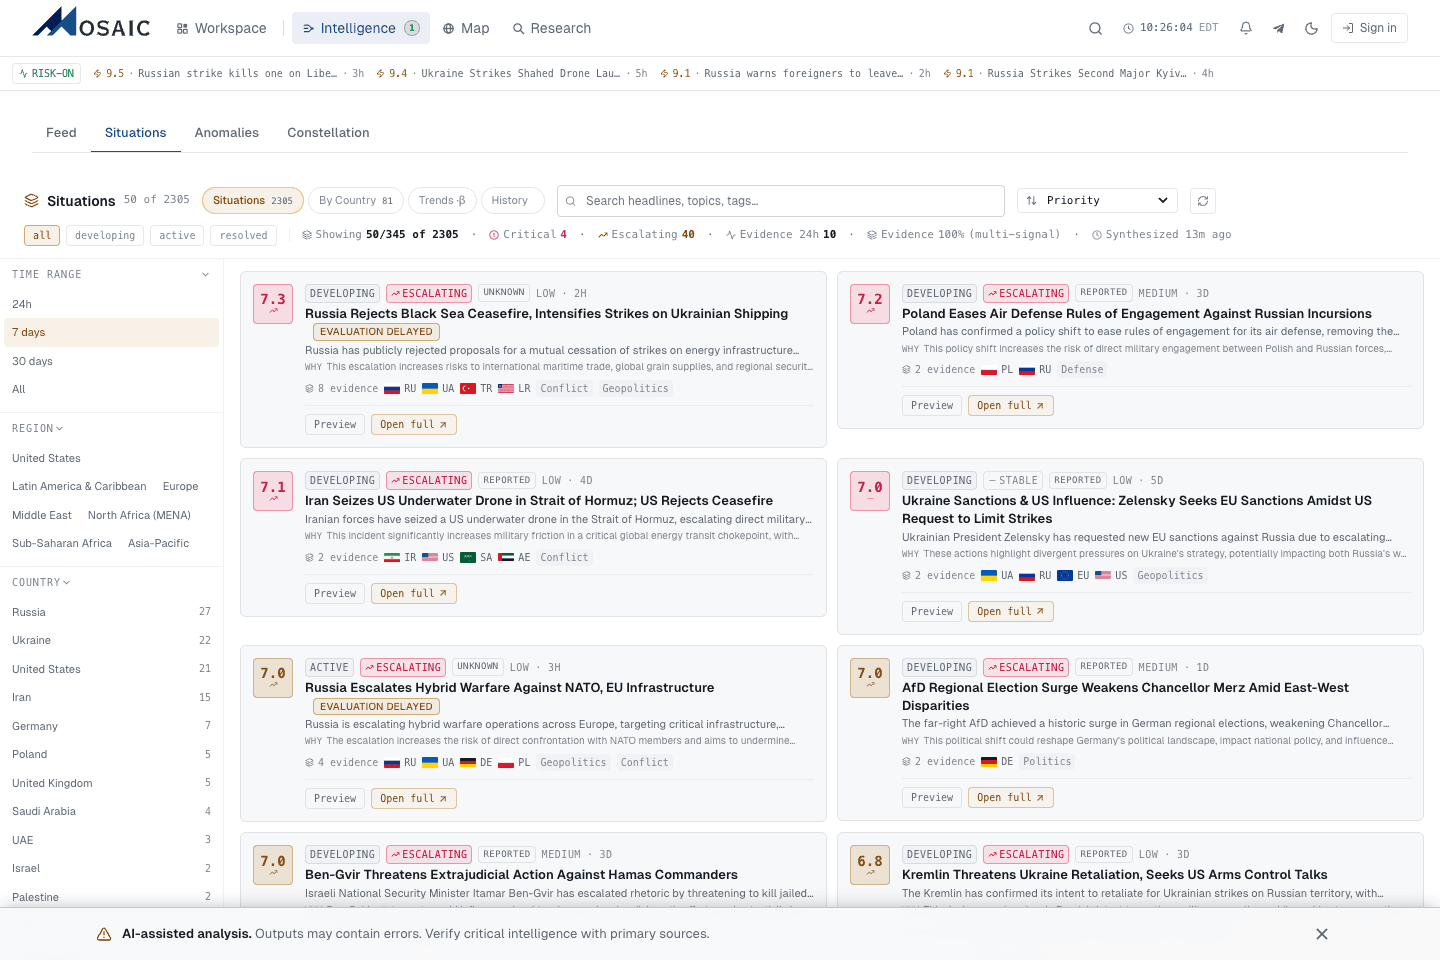Click the Situations stack icon heading
This screenshot has height=960, width=1440.
tap(32, 200)
